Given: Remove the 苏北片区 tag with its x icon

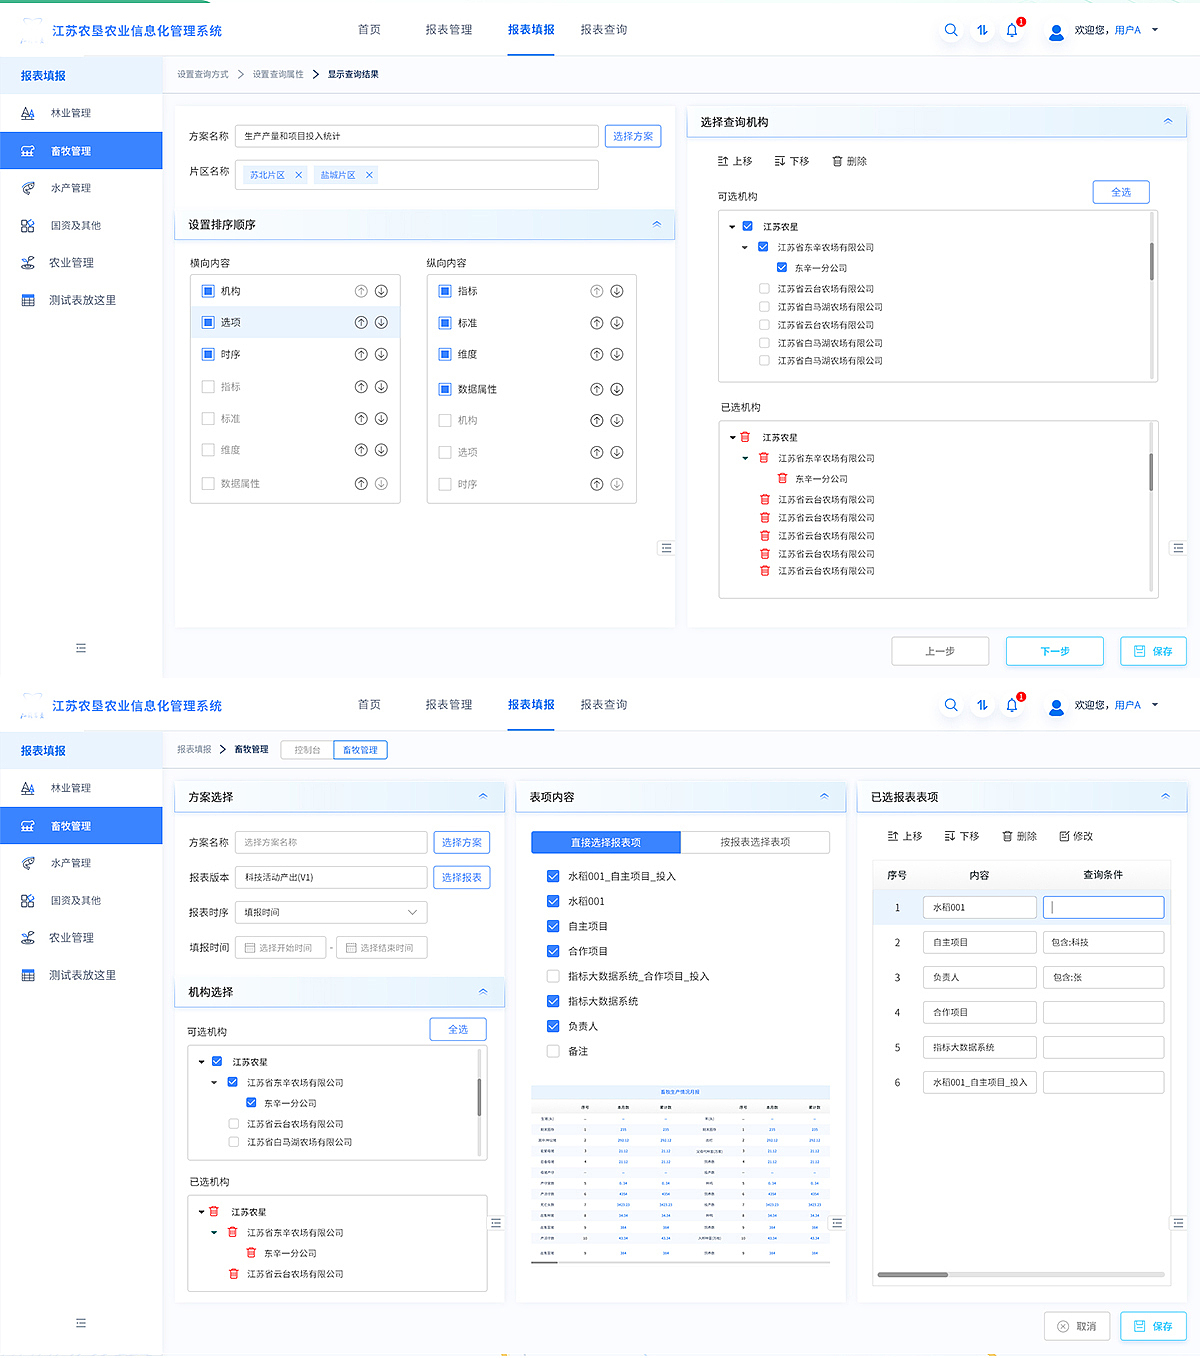Looking at the screenshot, I should [x=298, y=175].
